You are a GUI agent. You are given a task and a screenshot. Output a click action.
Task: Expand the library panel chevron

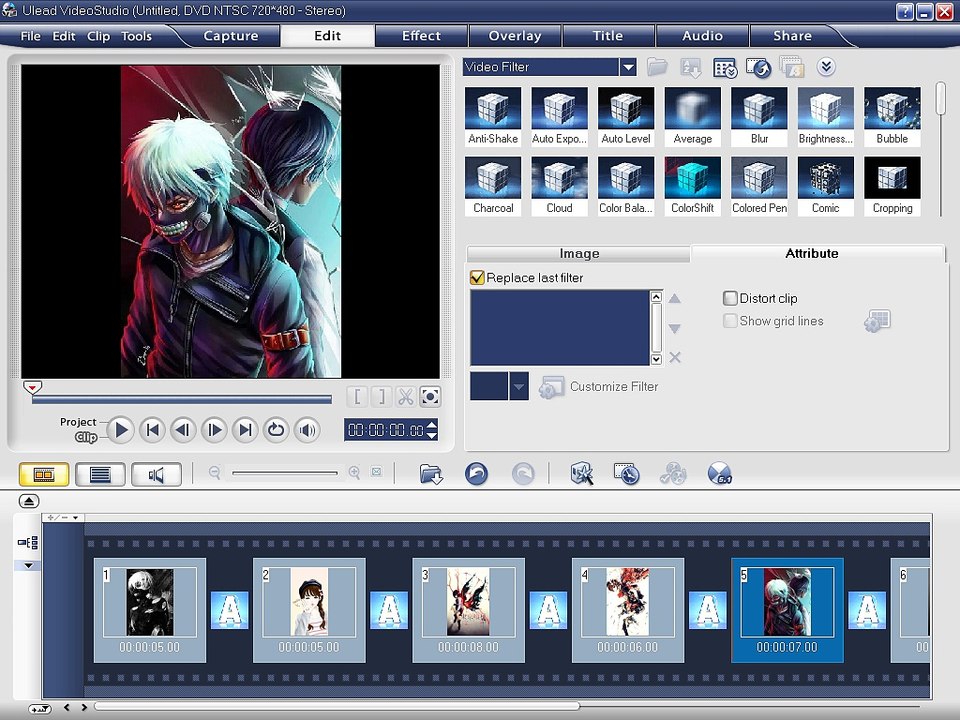[x=826, y=67]
